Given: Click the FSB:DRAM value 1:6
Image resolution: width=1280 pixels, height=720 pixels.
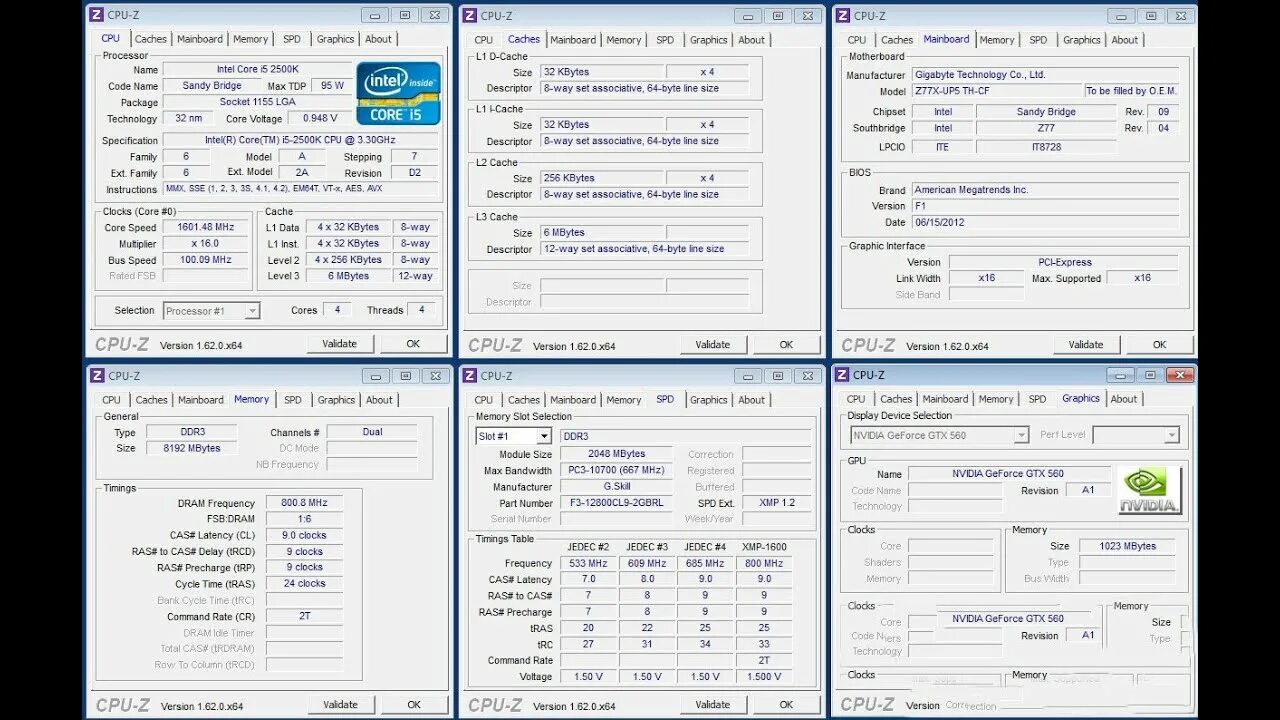Looking at the screenshot, I should (x=304, y=519).
